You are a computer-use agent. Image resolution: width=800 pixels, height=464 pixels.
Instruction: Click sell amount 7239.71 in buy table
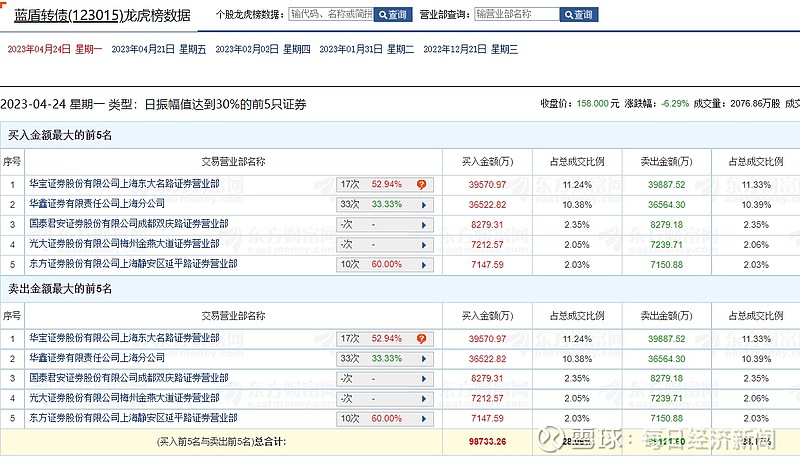666,245
